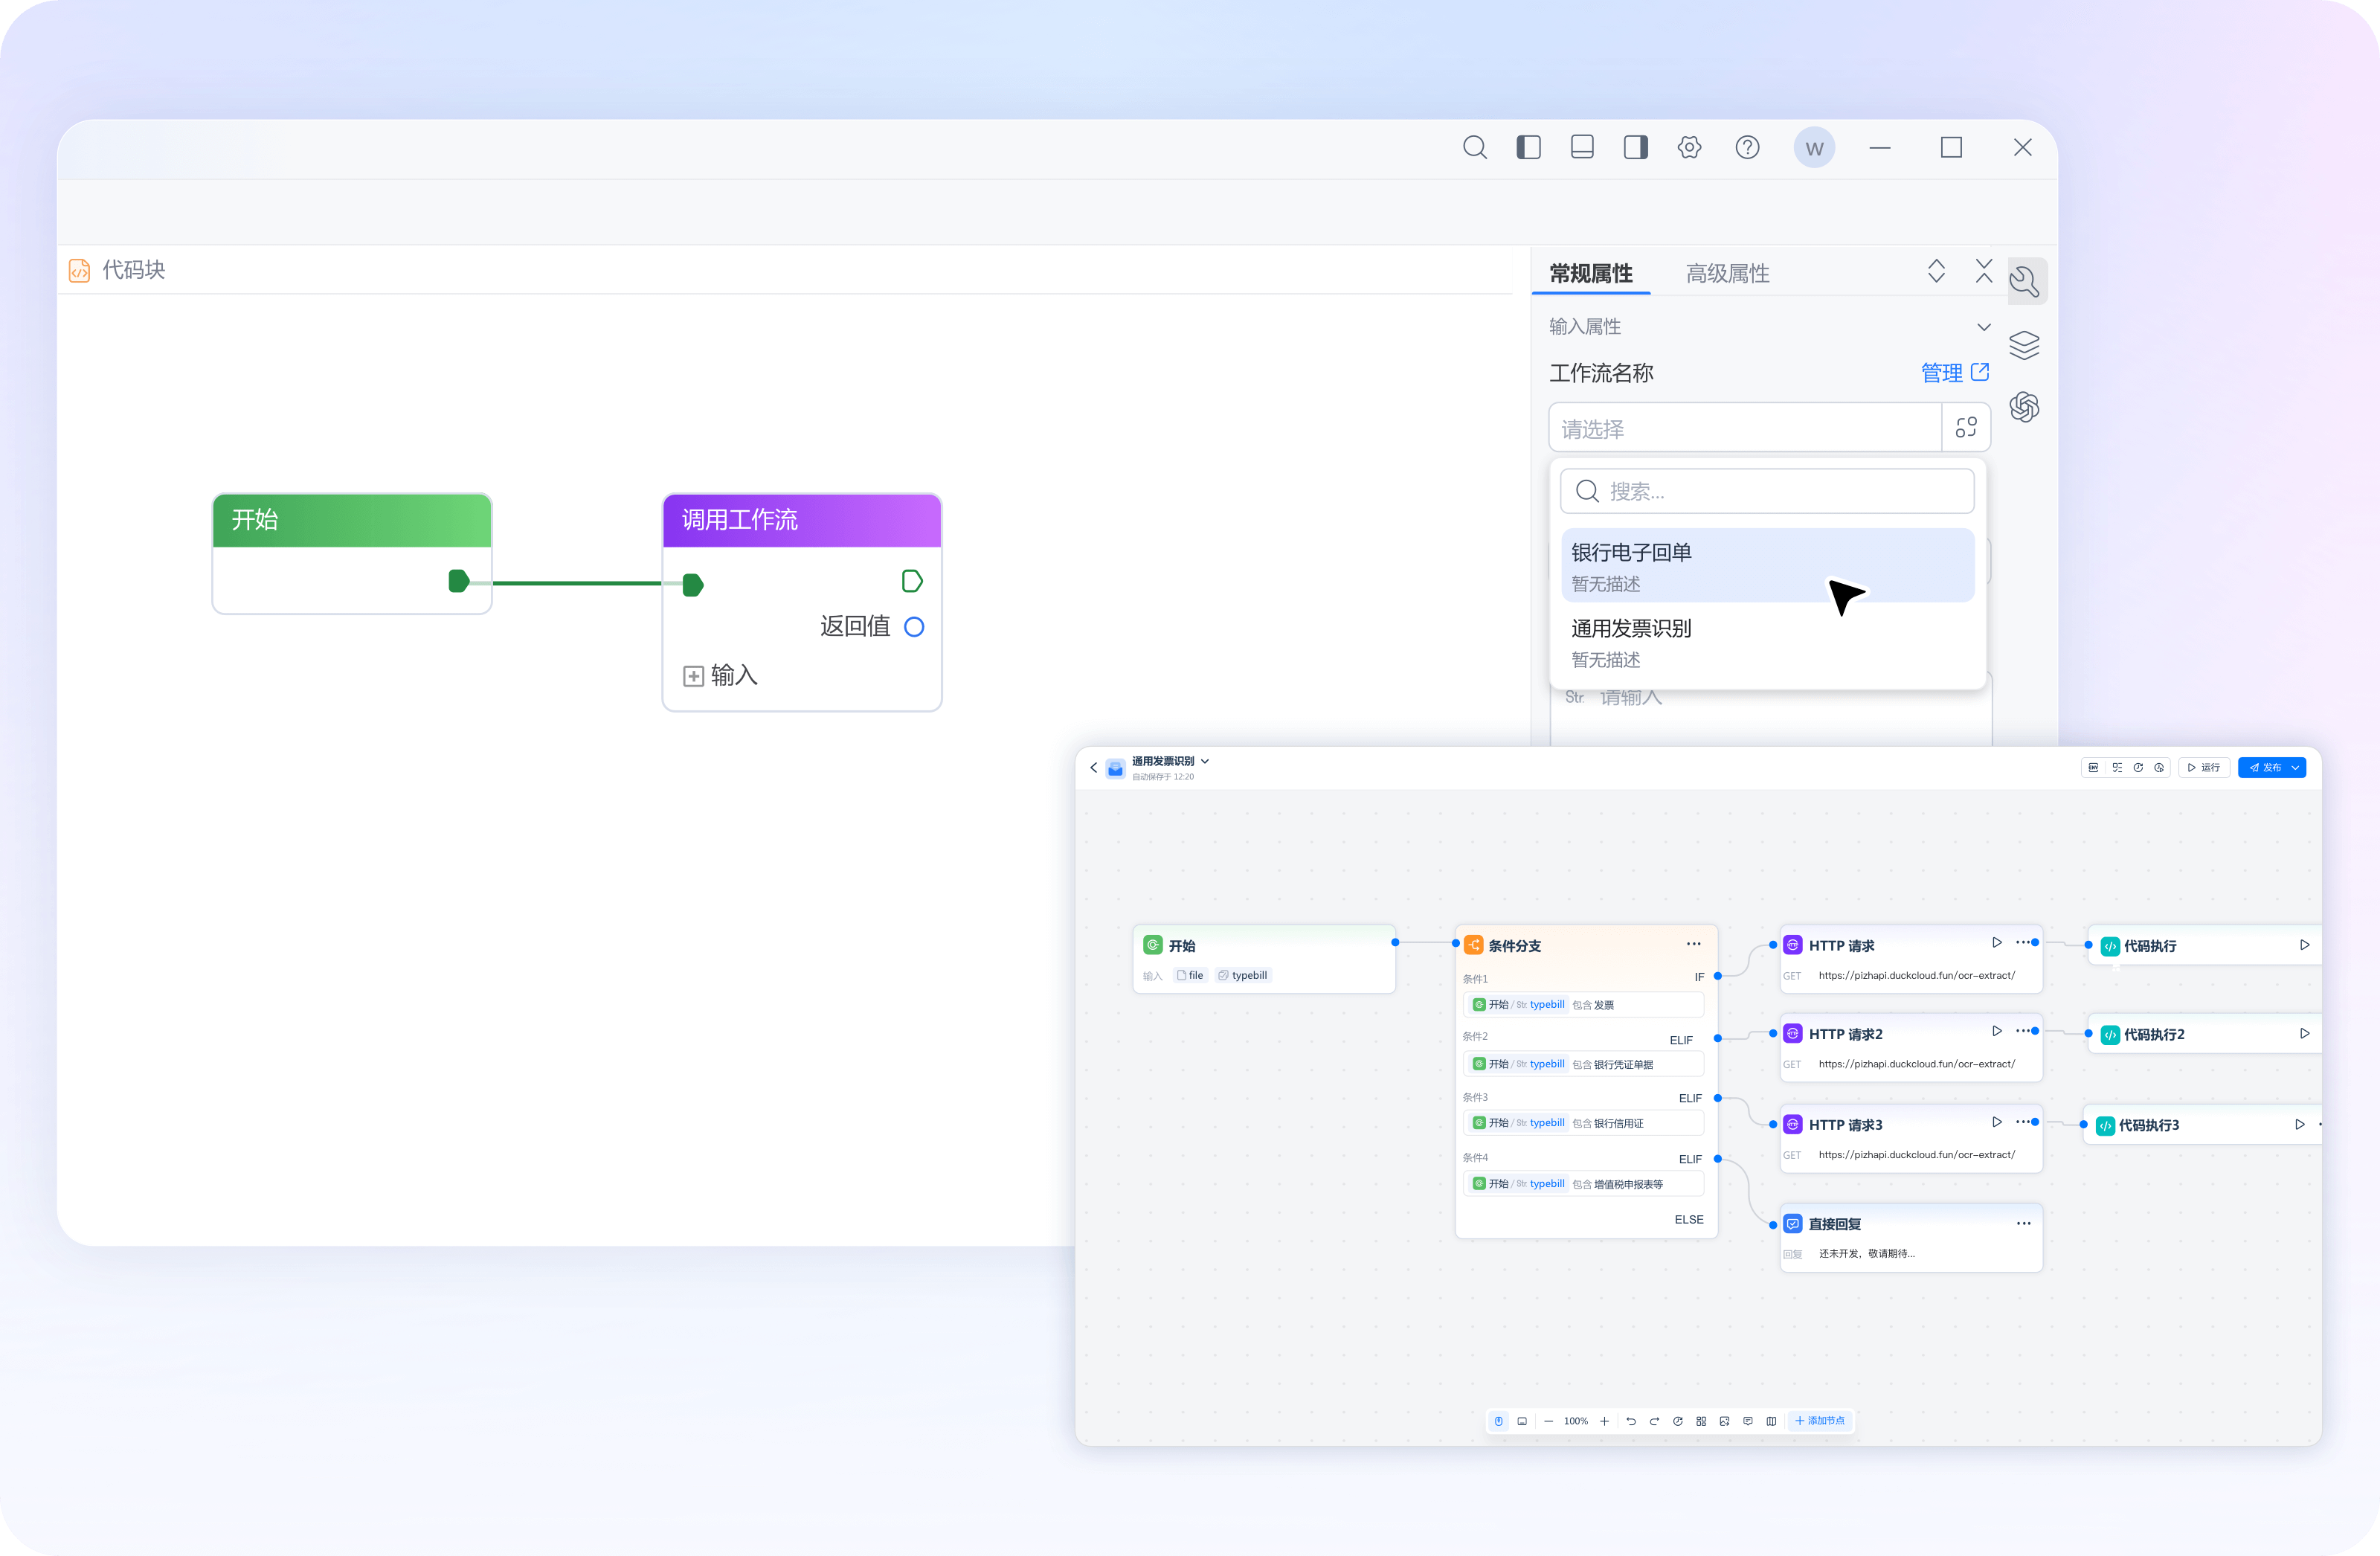Click the export image icon in the toolbar
Image resolution: width=2380 pixels, height=1556 pixels.
click(1725, 1422)
